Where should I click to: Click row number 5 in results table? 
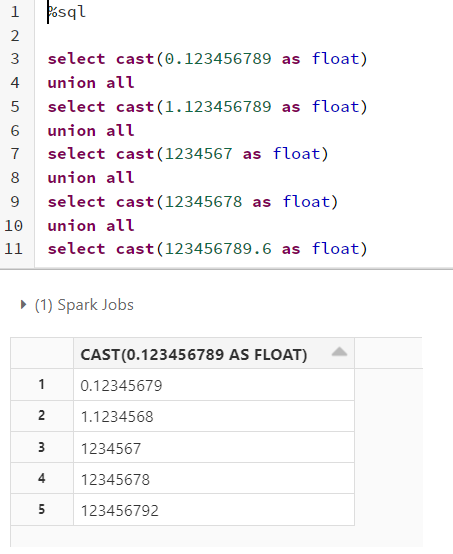42,509
